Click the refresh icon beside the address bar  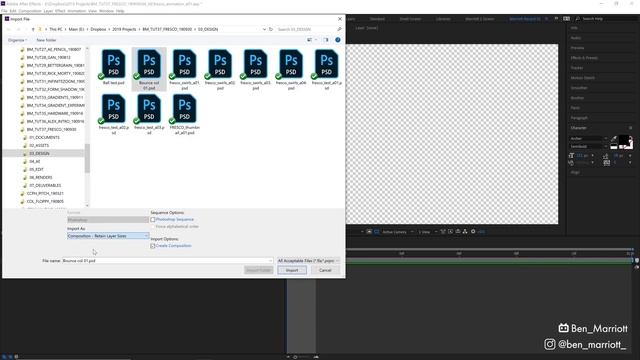coord(271,29)
